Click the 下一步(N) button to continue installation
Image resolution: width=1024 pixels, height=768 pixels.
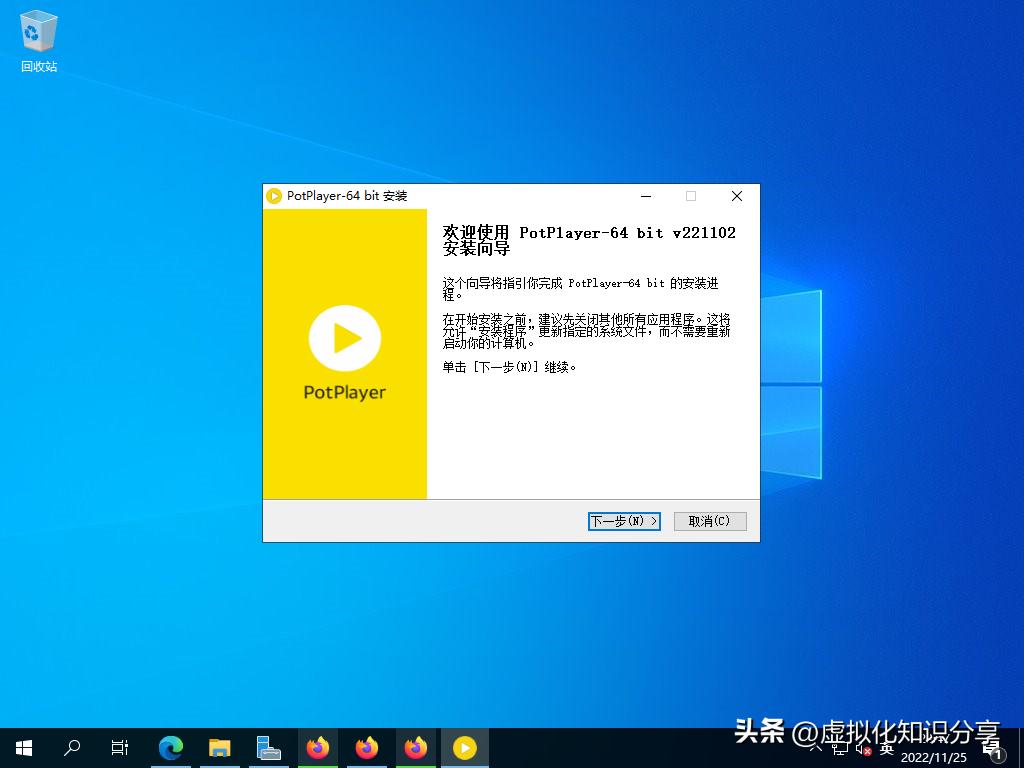(624, 521)
